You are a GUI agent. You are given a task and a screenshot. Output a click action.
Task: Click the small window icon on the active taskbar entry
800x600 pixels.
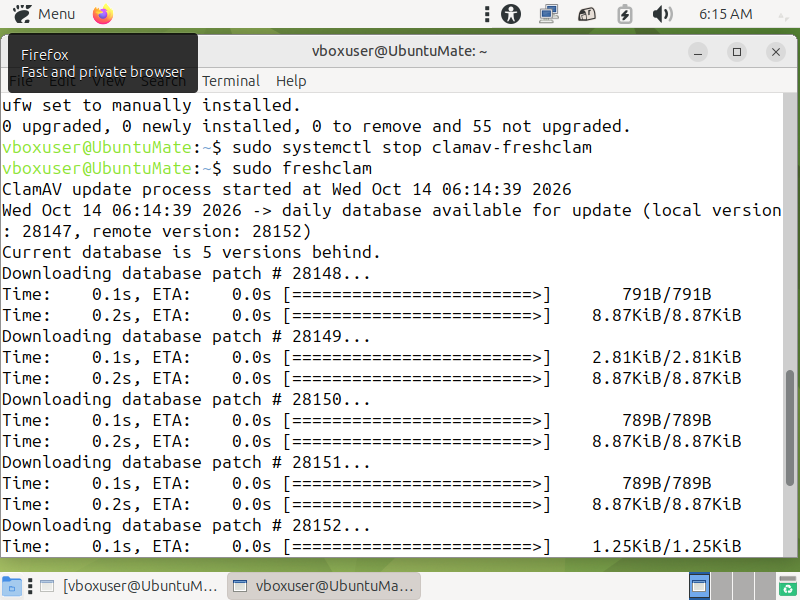(240, 586)
